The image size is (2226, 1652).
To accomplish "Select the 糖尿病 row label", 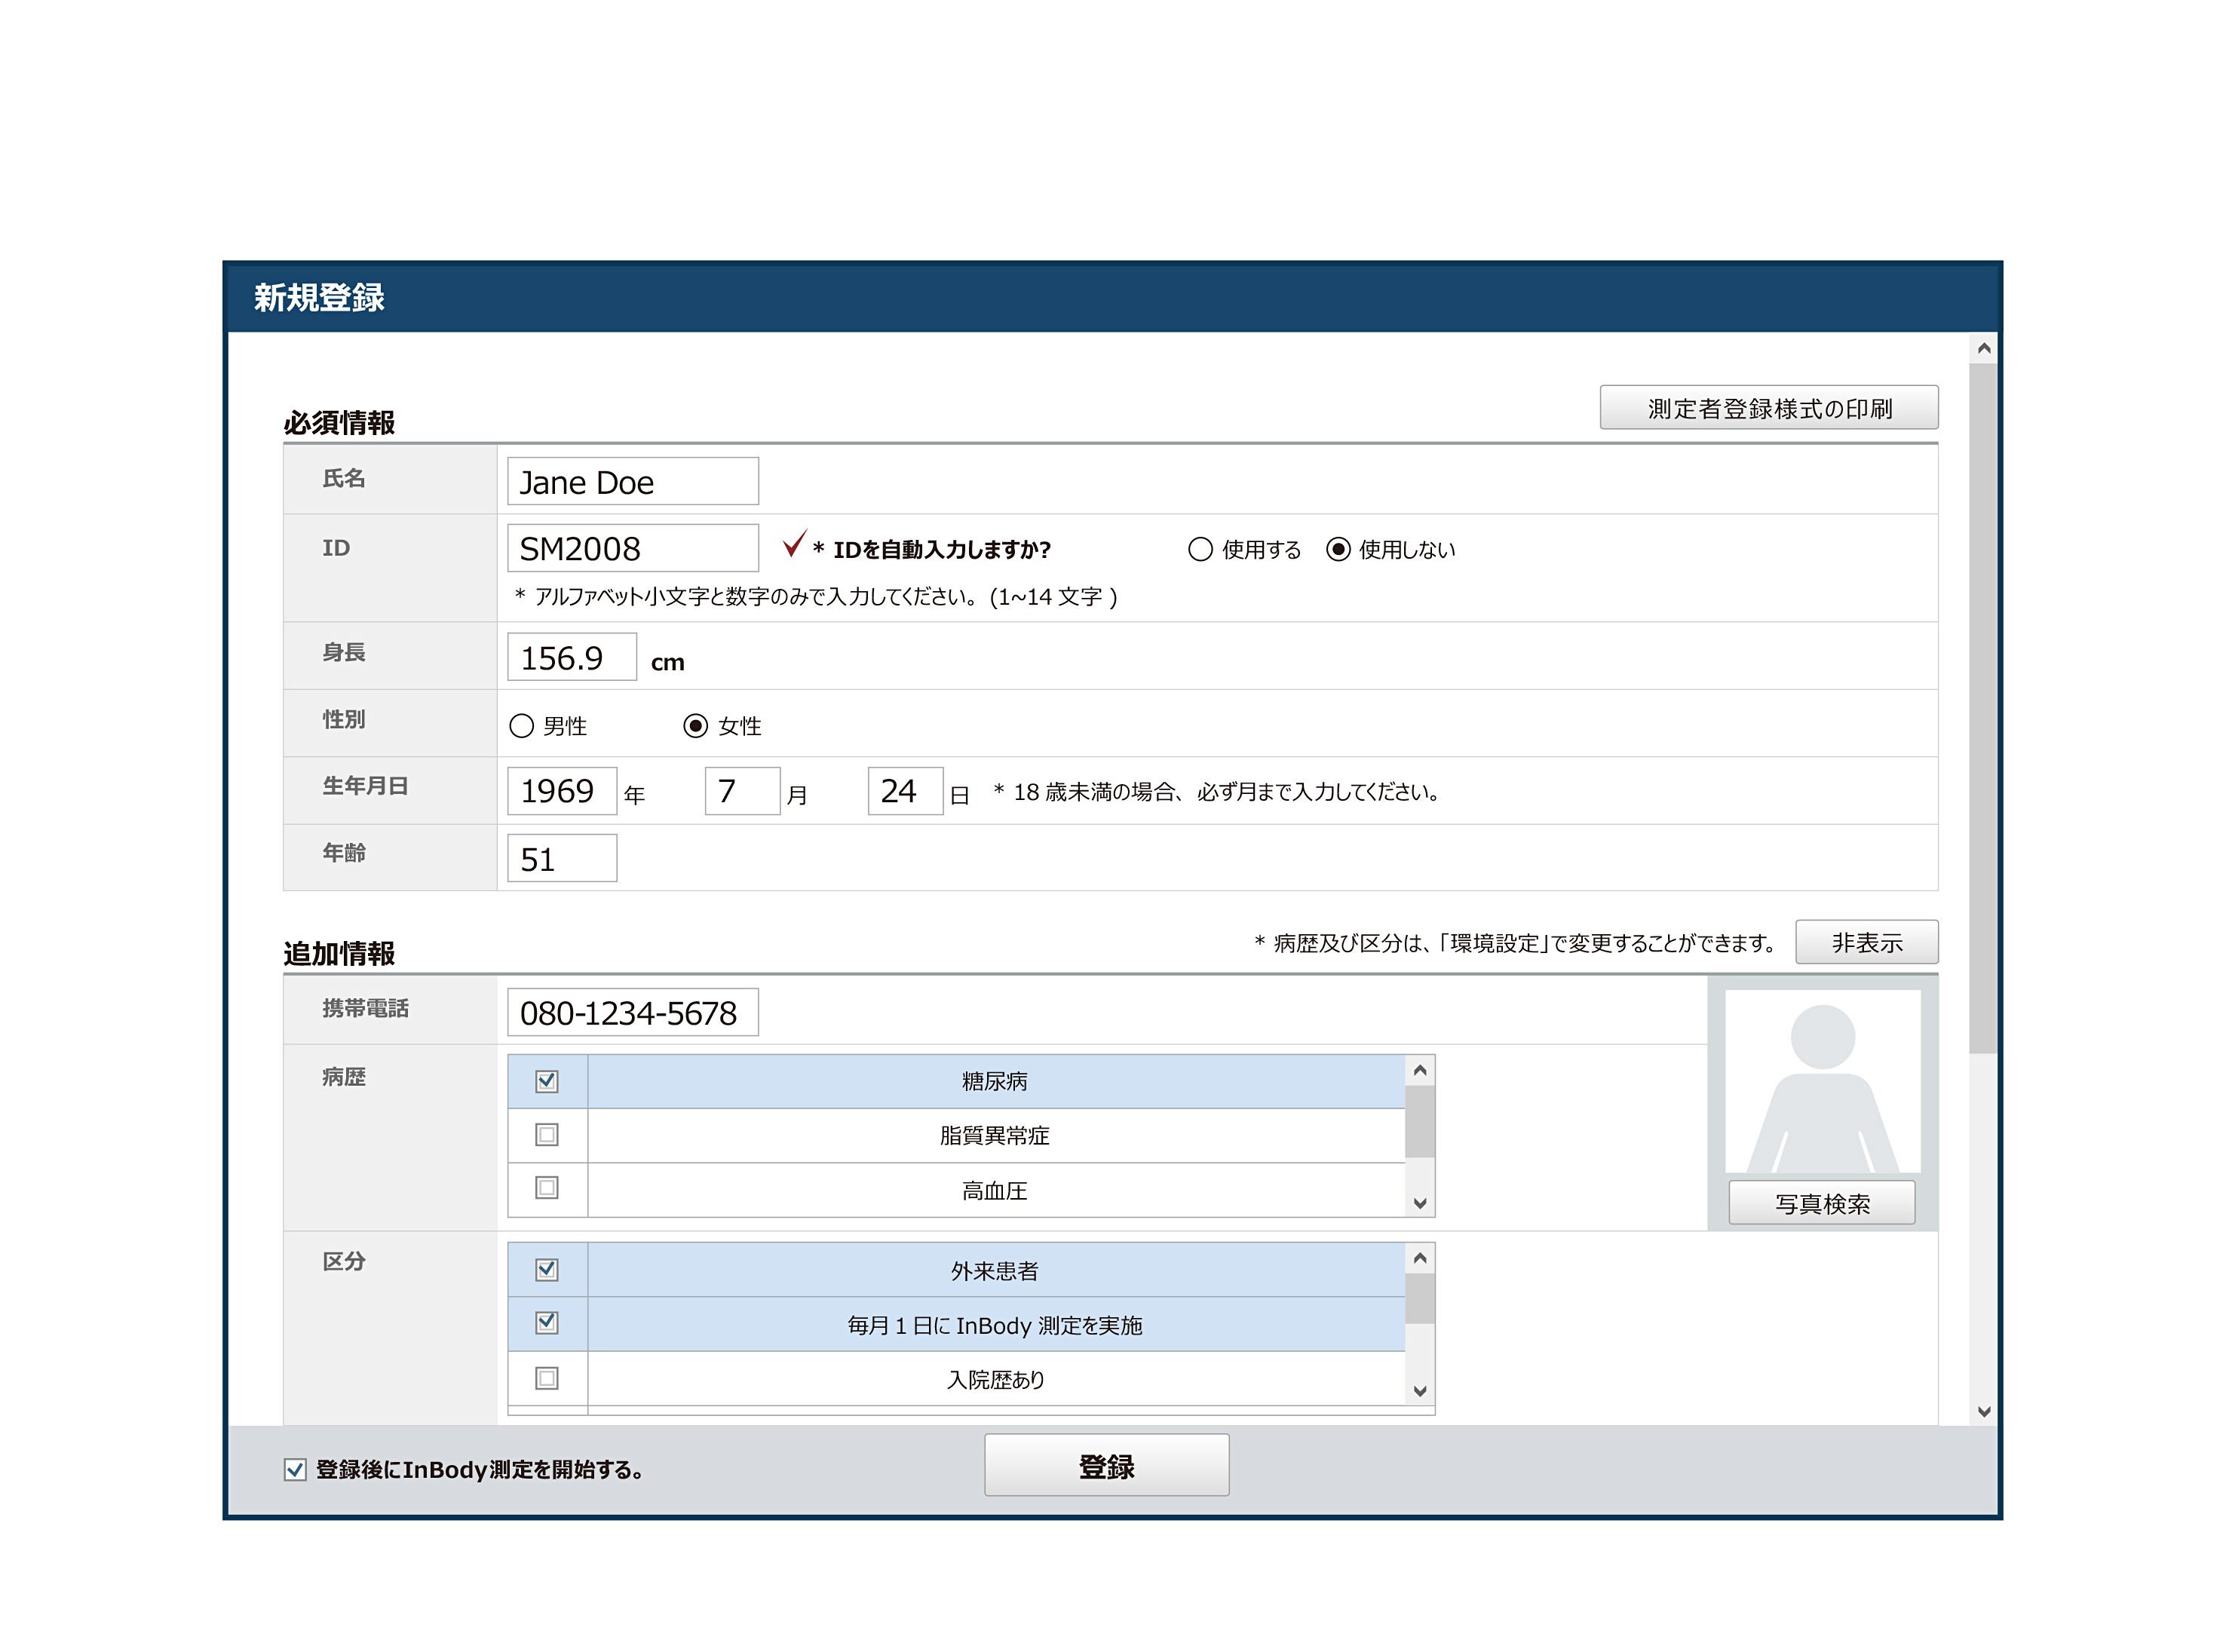I will (994, 1081).
